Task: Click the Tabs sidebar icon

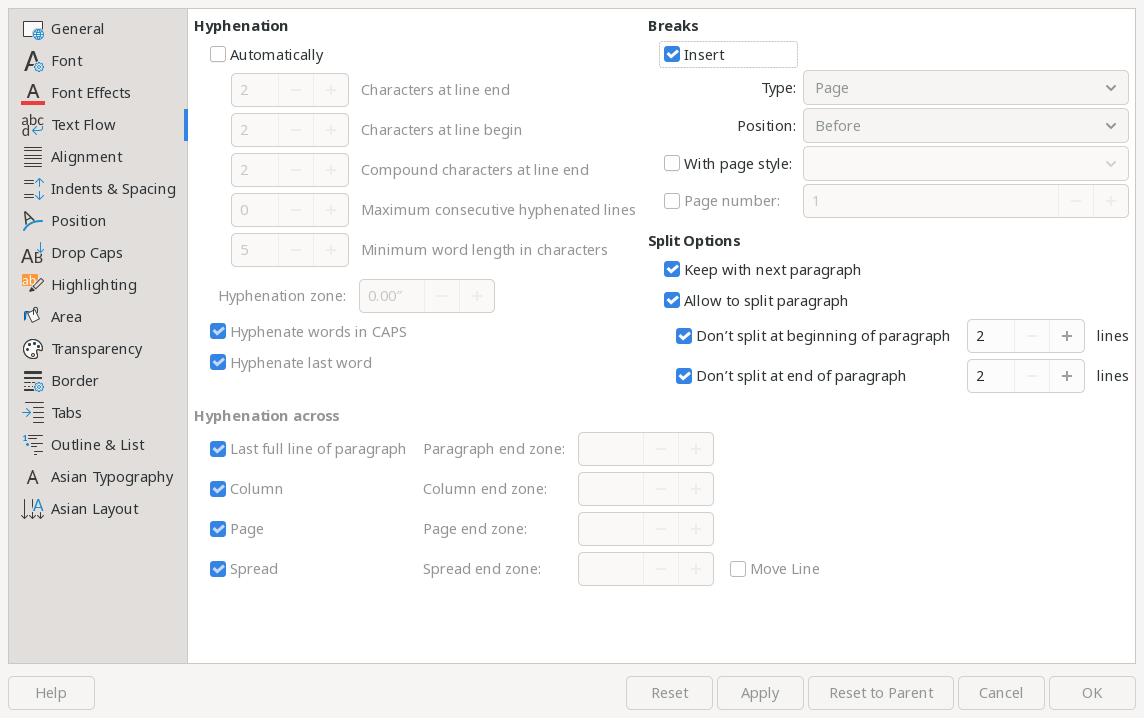Action: pyautogui.click(x=33, y=413)
